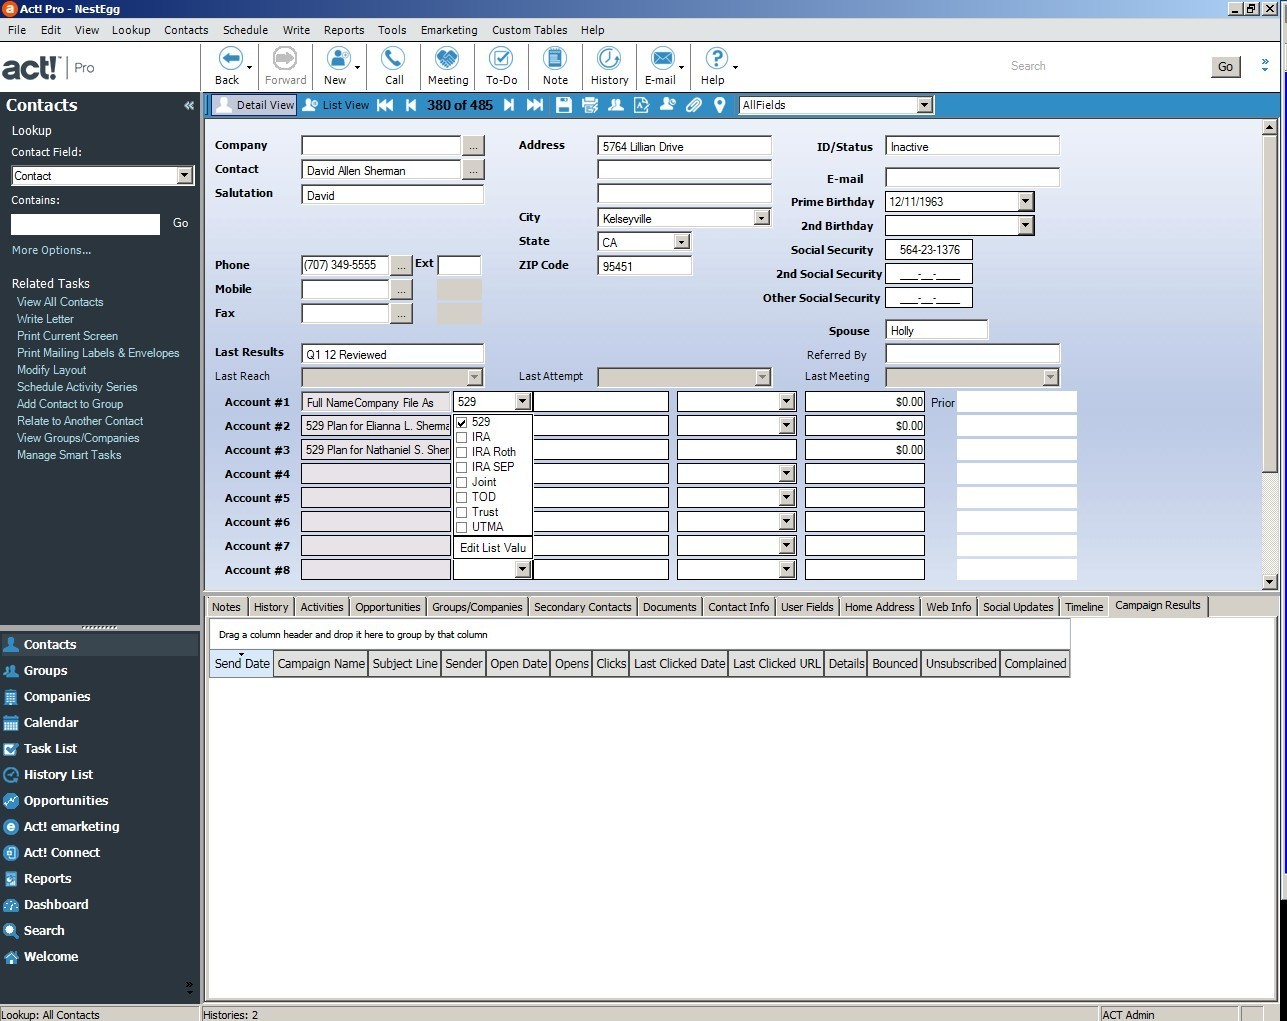Viewport: 1287px width, 1021px height.
Task: Click the E-mail envelope icon
Action: tap(662, 59)
